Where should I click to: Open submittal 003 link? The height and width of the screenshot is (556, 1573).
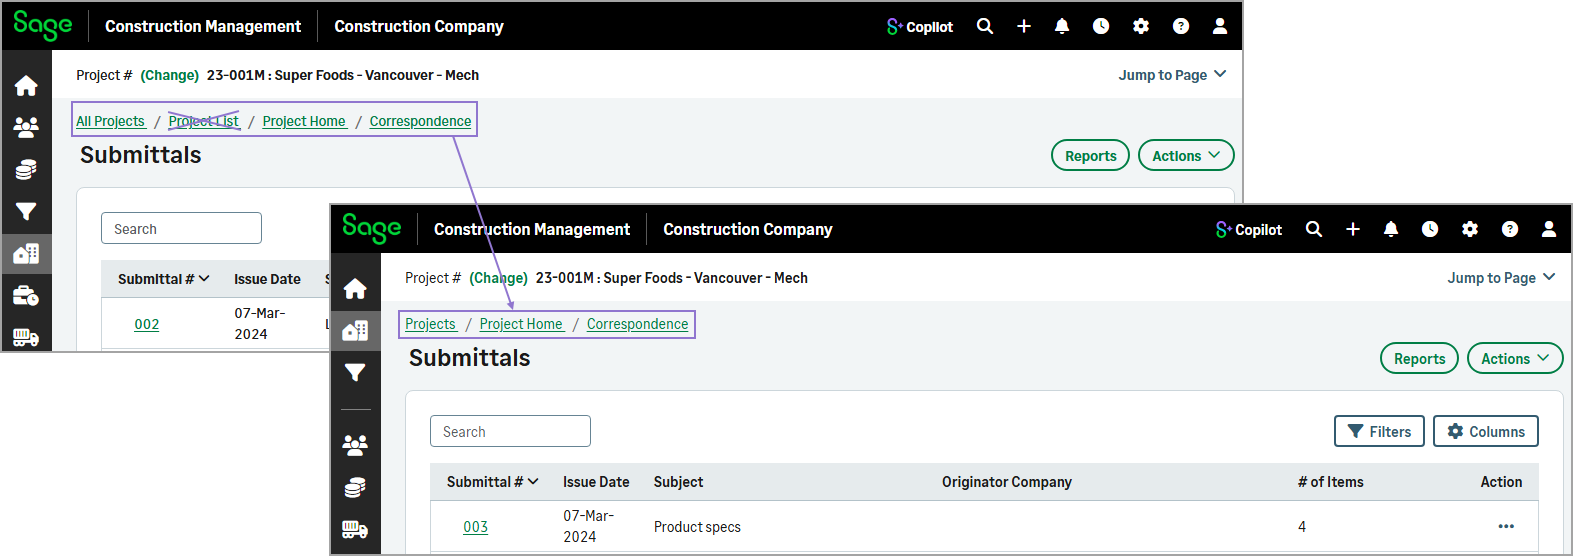point(476,527)
